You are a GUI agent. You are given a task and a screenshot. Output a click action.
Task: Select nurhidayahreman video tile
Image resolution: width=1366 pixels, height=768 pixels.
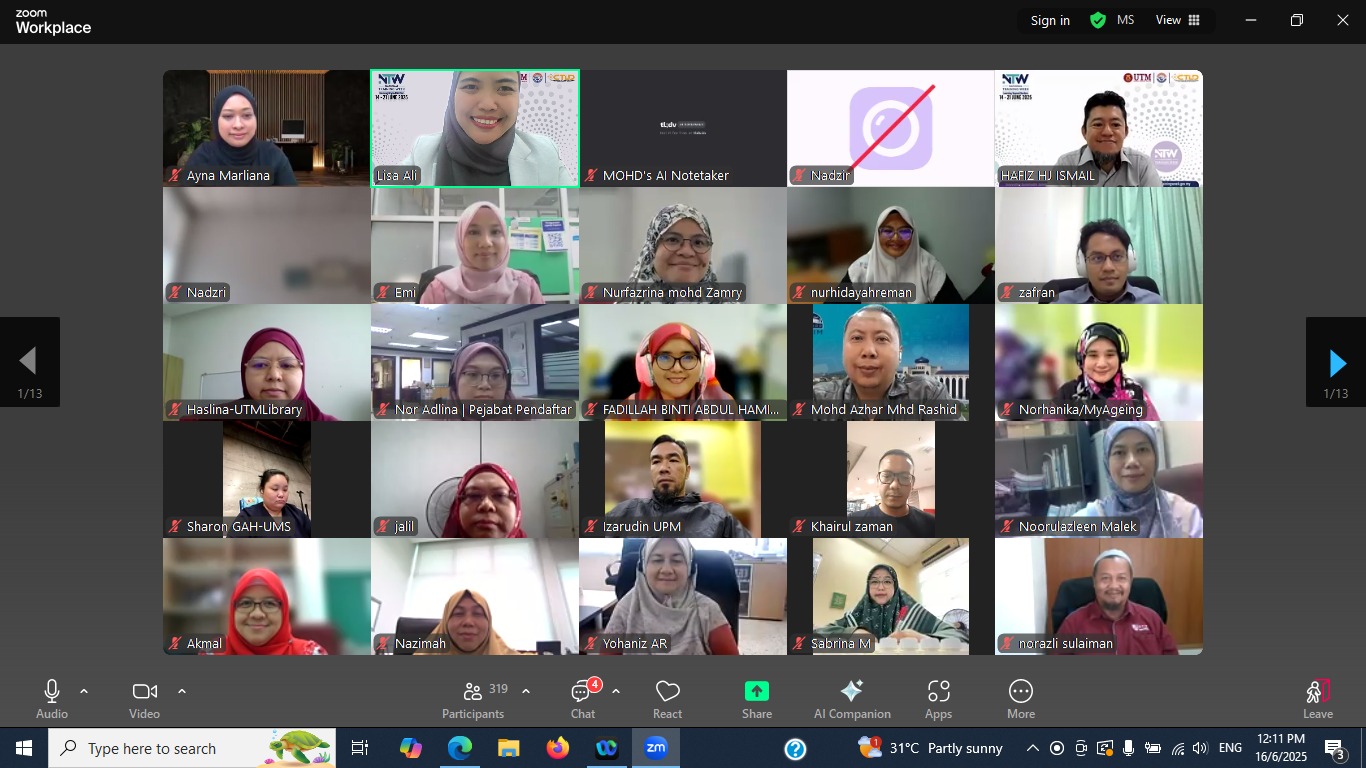pos(891,245)
